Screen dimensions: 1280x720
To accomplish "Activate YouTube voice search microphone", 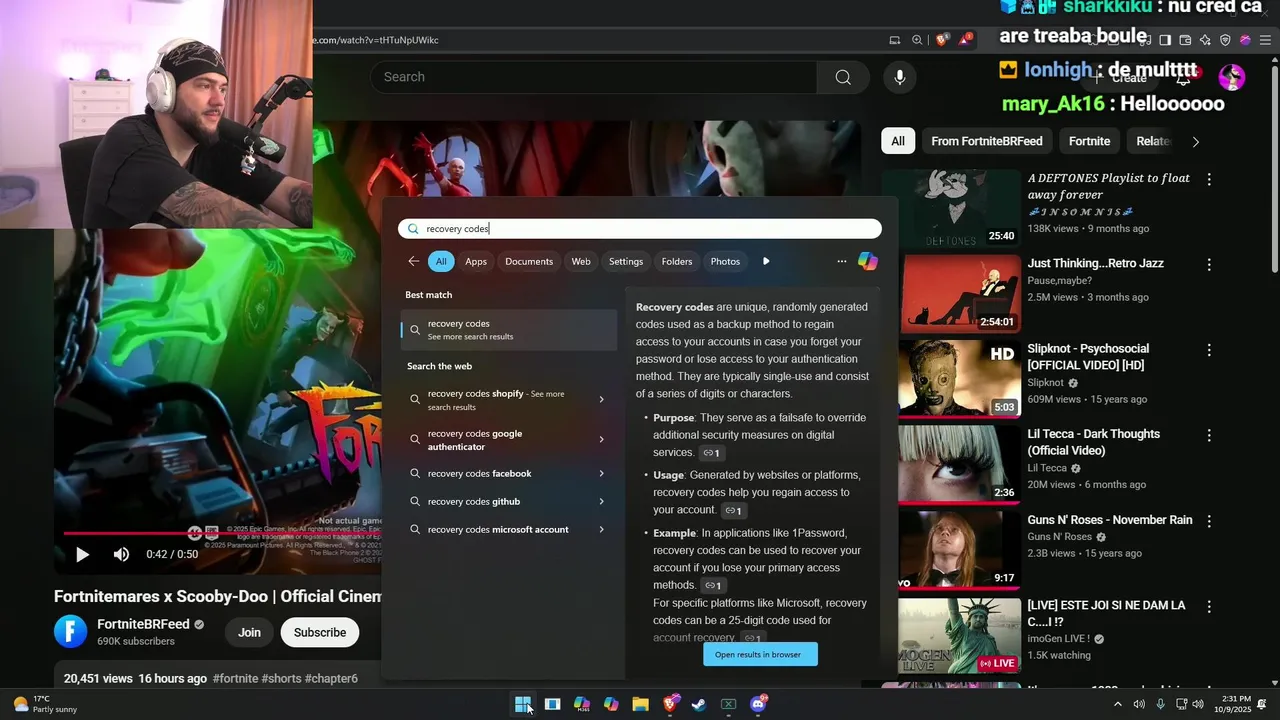I will pos(899,77).
